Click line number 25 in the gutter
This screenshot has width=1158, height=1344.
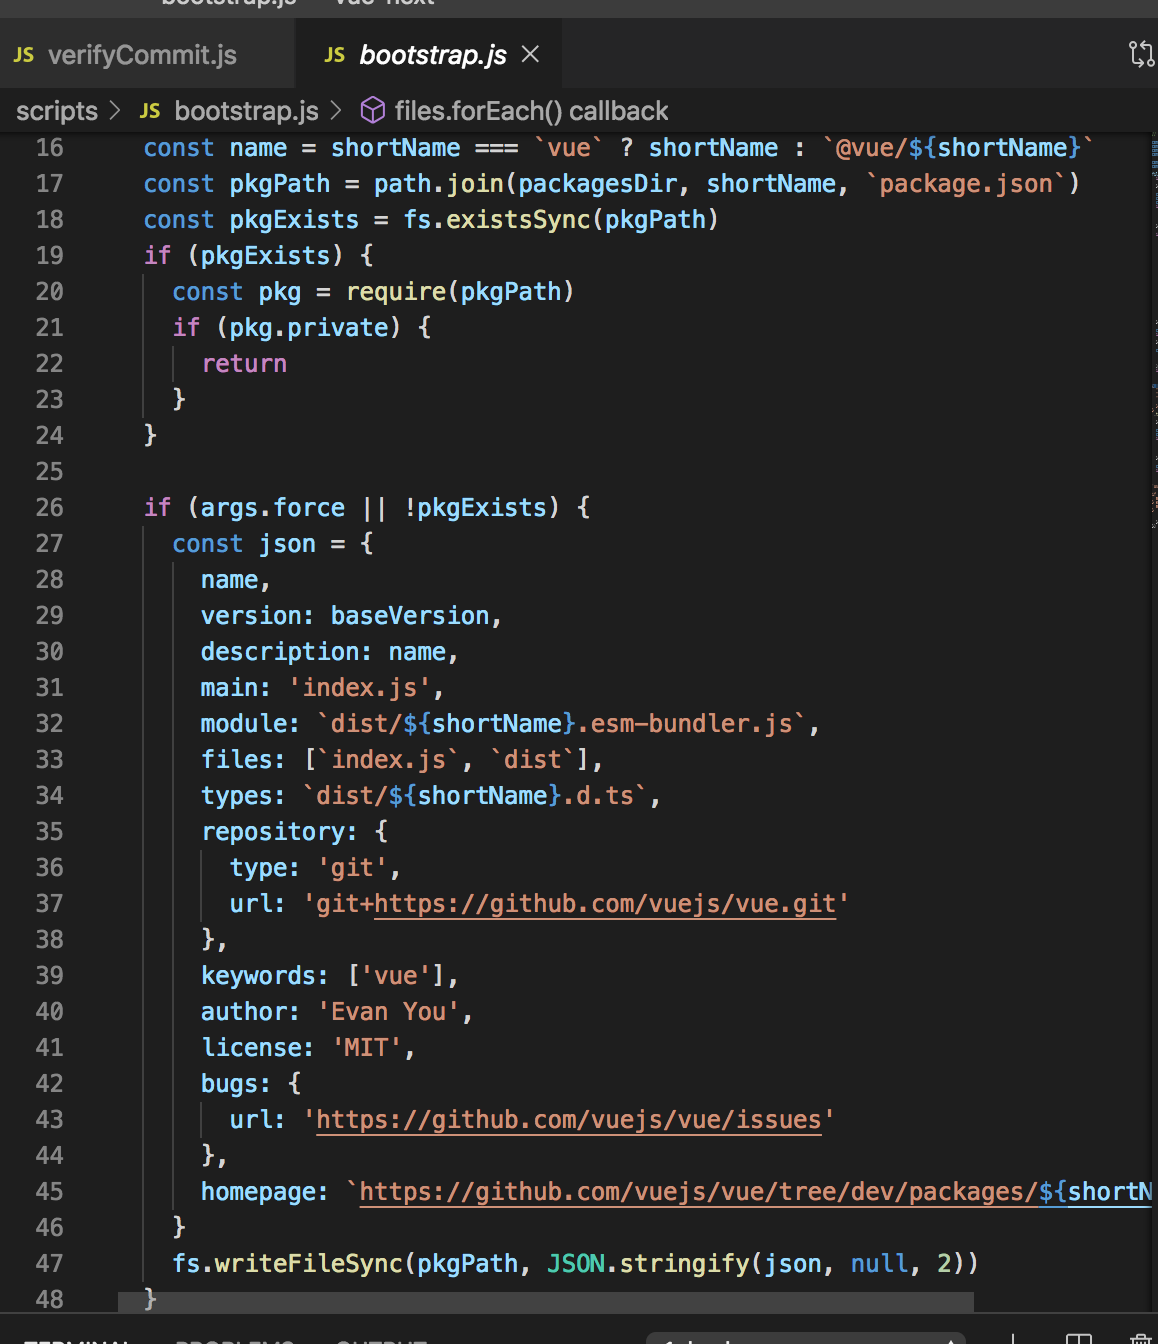tap(50, 472)
